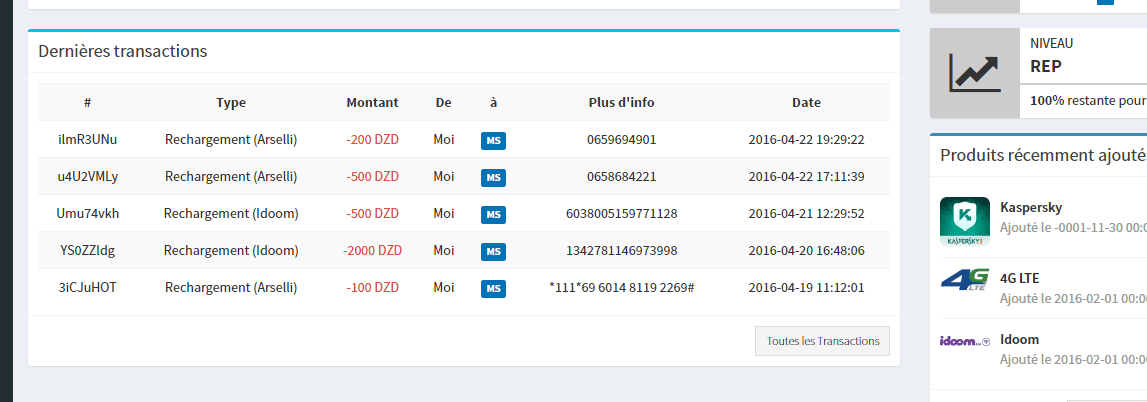1147x402 pixels.
Task: Click the trending chart level icon
Action: 975,73
